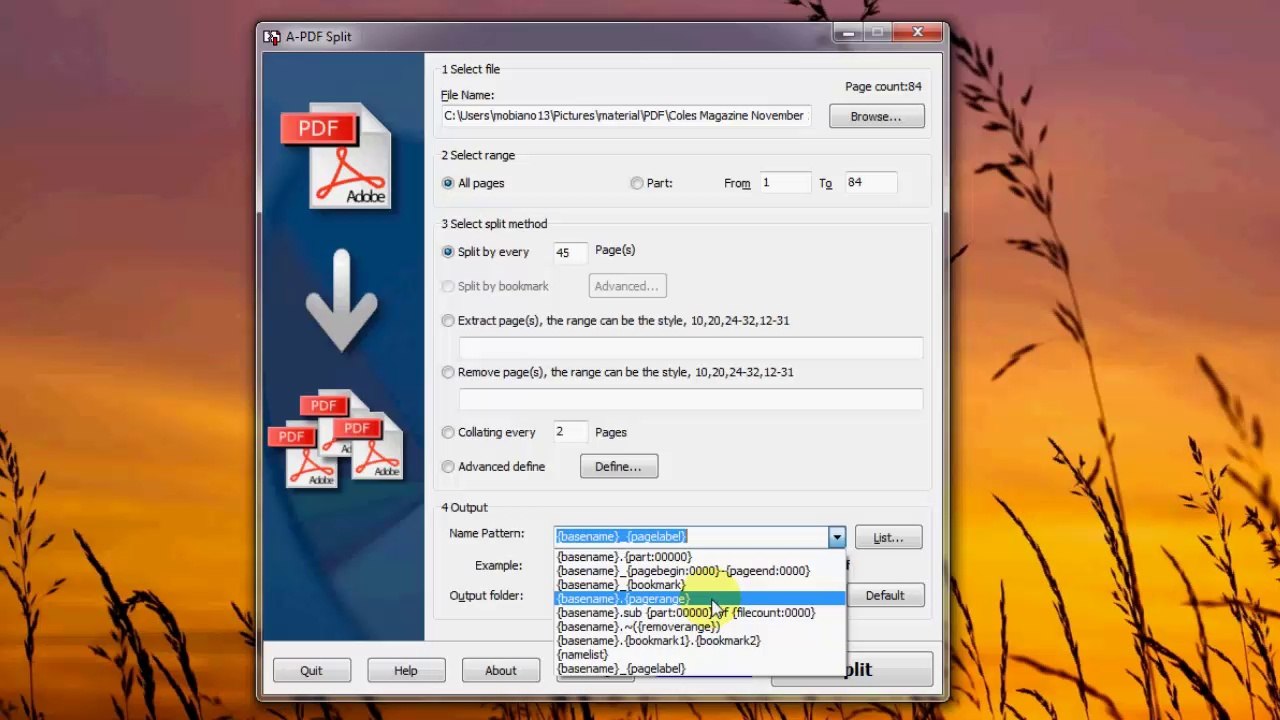Click the List button
This screenshot has width=1280, height=720.
(x=888, y=538)
